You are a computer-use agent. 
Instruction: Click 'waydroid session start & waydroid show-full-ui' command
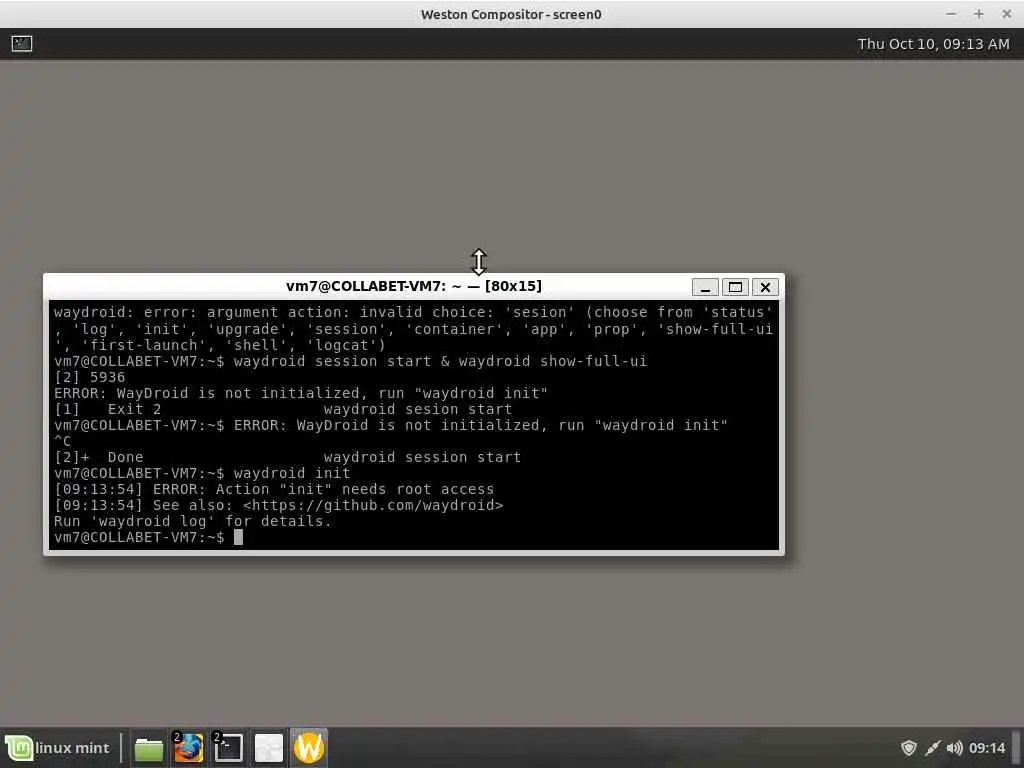440,362
